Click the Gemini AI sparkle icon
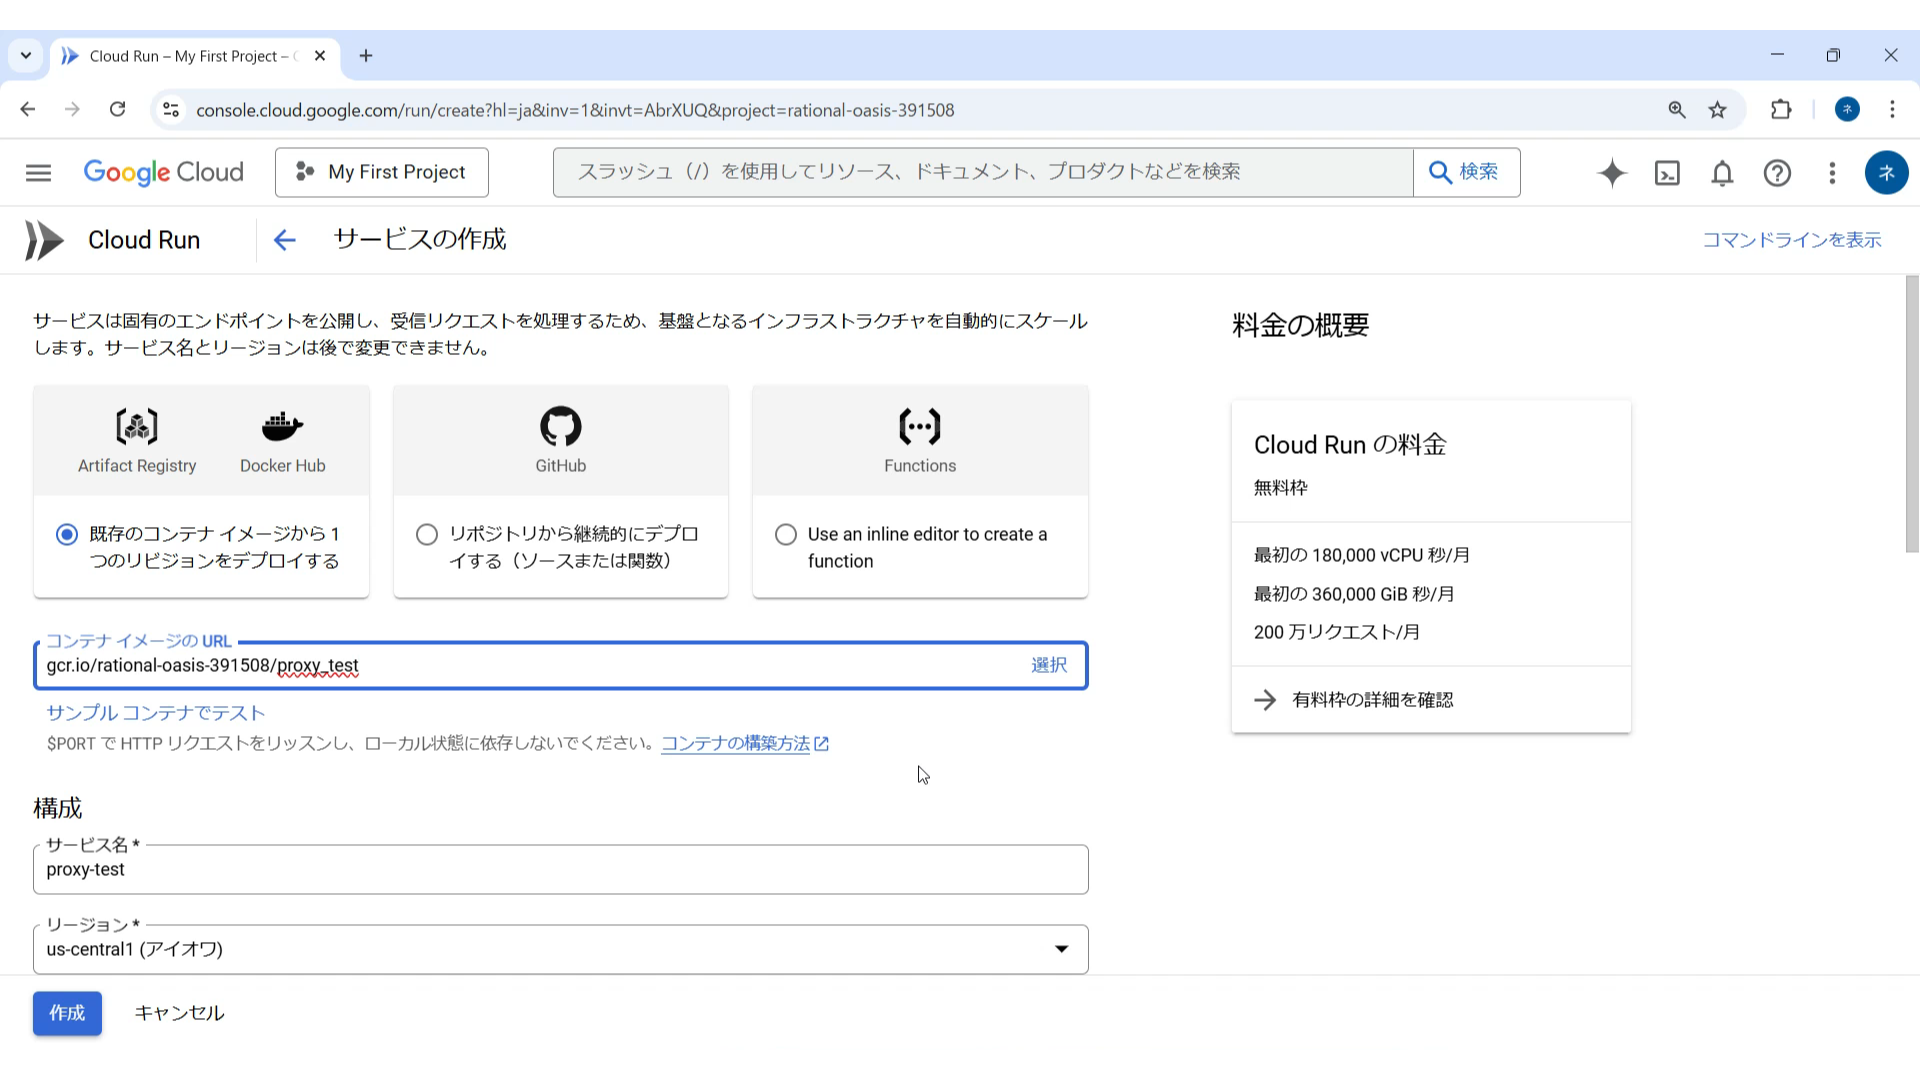Viewport: 1920px width, 1080px height. click(x=1612, y=173)
